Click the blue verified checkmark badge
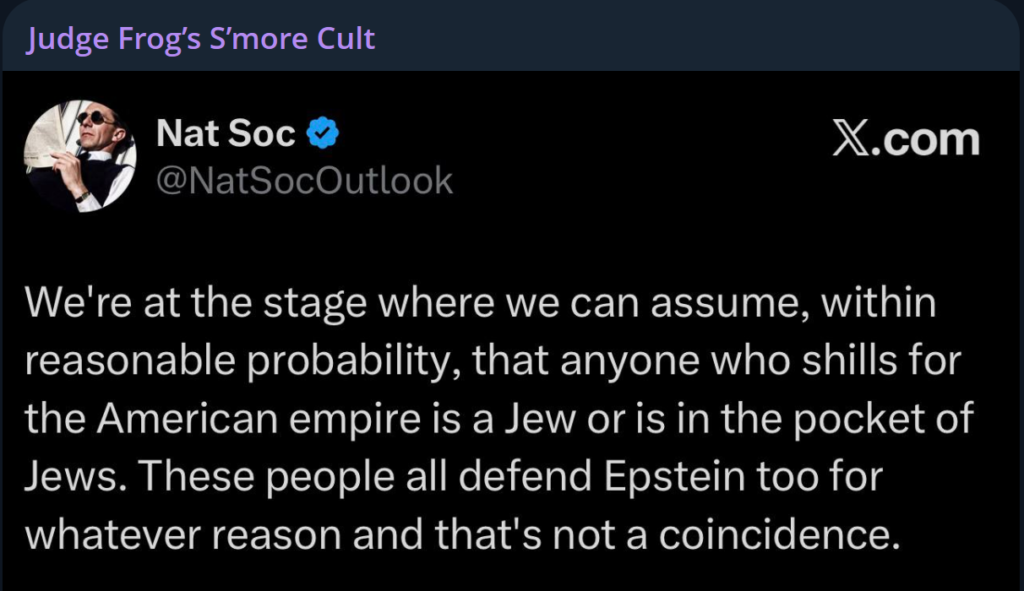This screenshot has width=1024, height=591. (322, 133)
